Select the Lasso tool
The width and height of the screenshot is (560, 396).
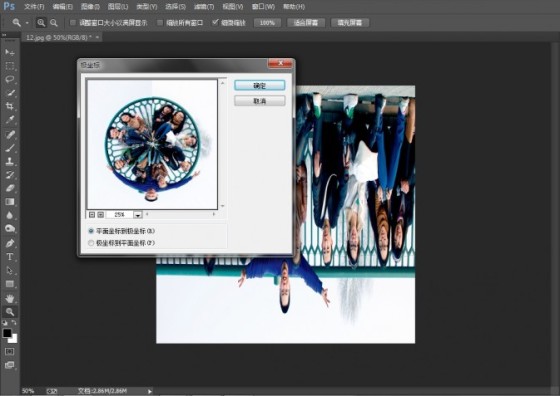pos(10,79)
